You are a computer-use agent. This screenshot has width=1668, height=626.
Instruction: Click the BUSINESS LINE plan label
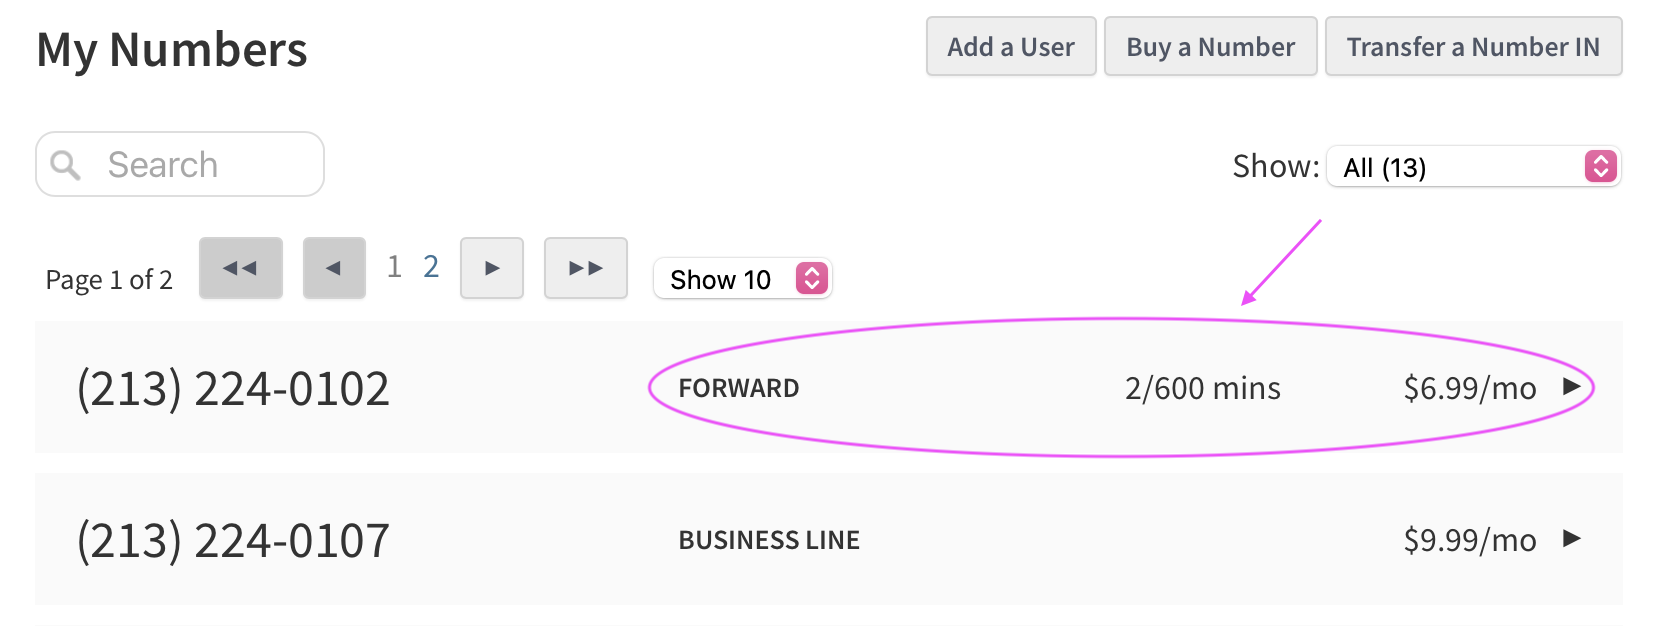point(769,540)
